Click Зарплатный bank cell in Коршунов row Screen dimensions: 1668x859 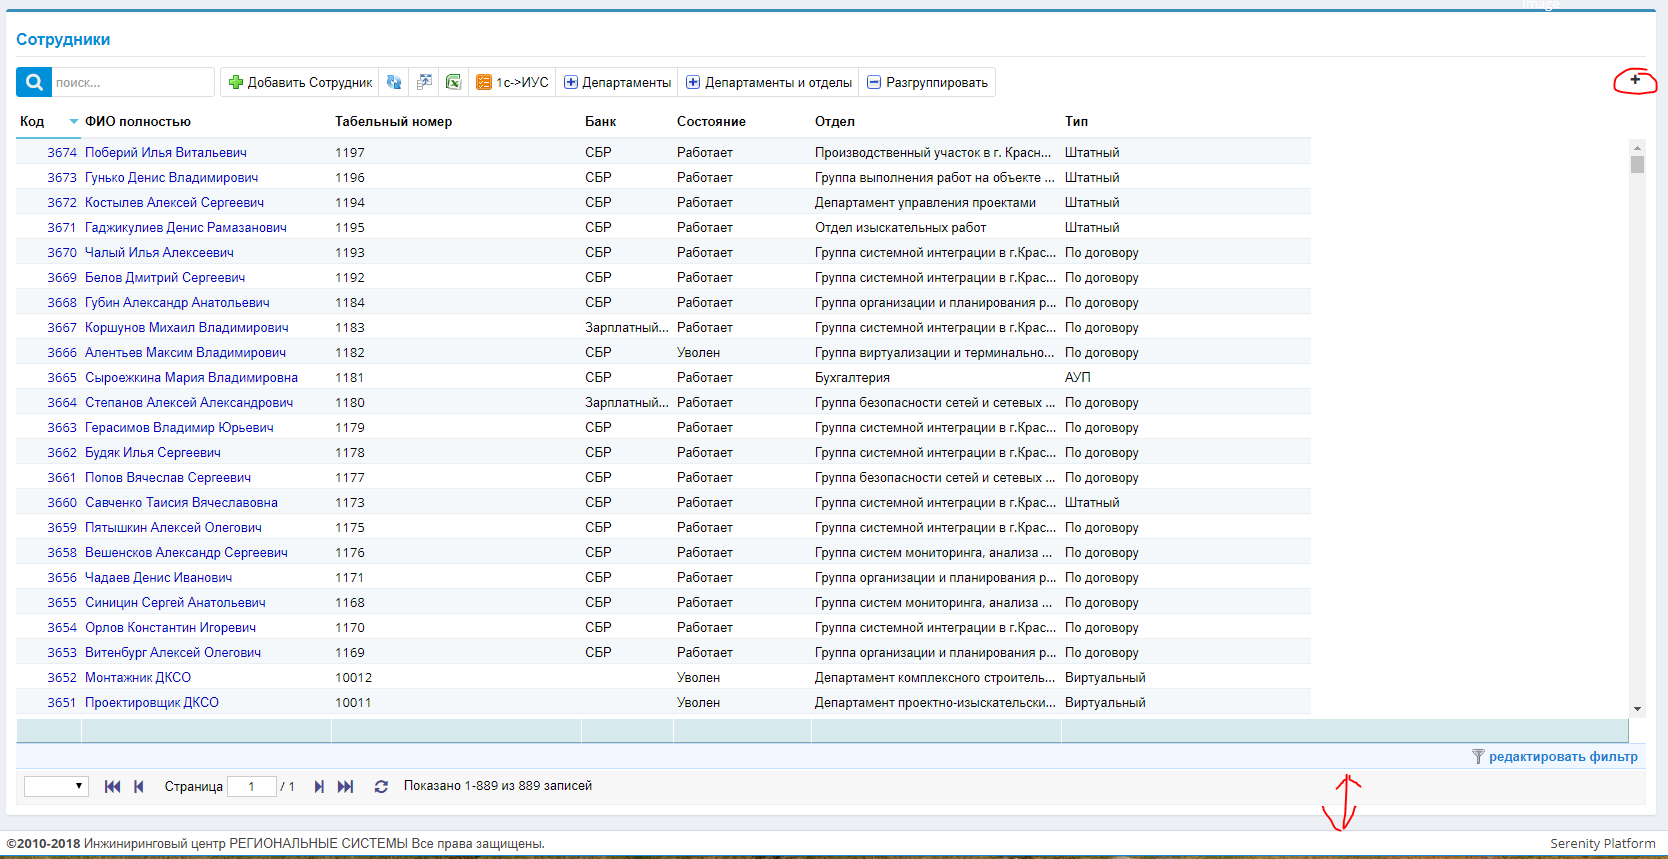point(627,327)
